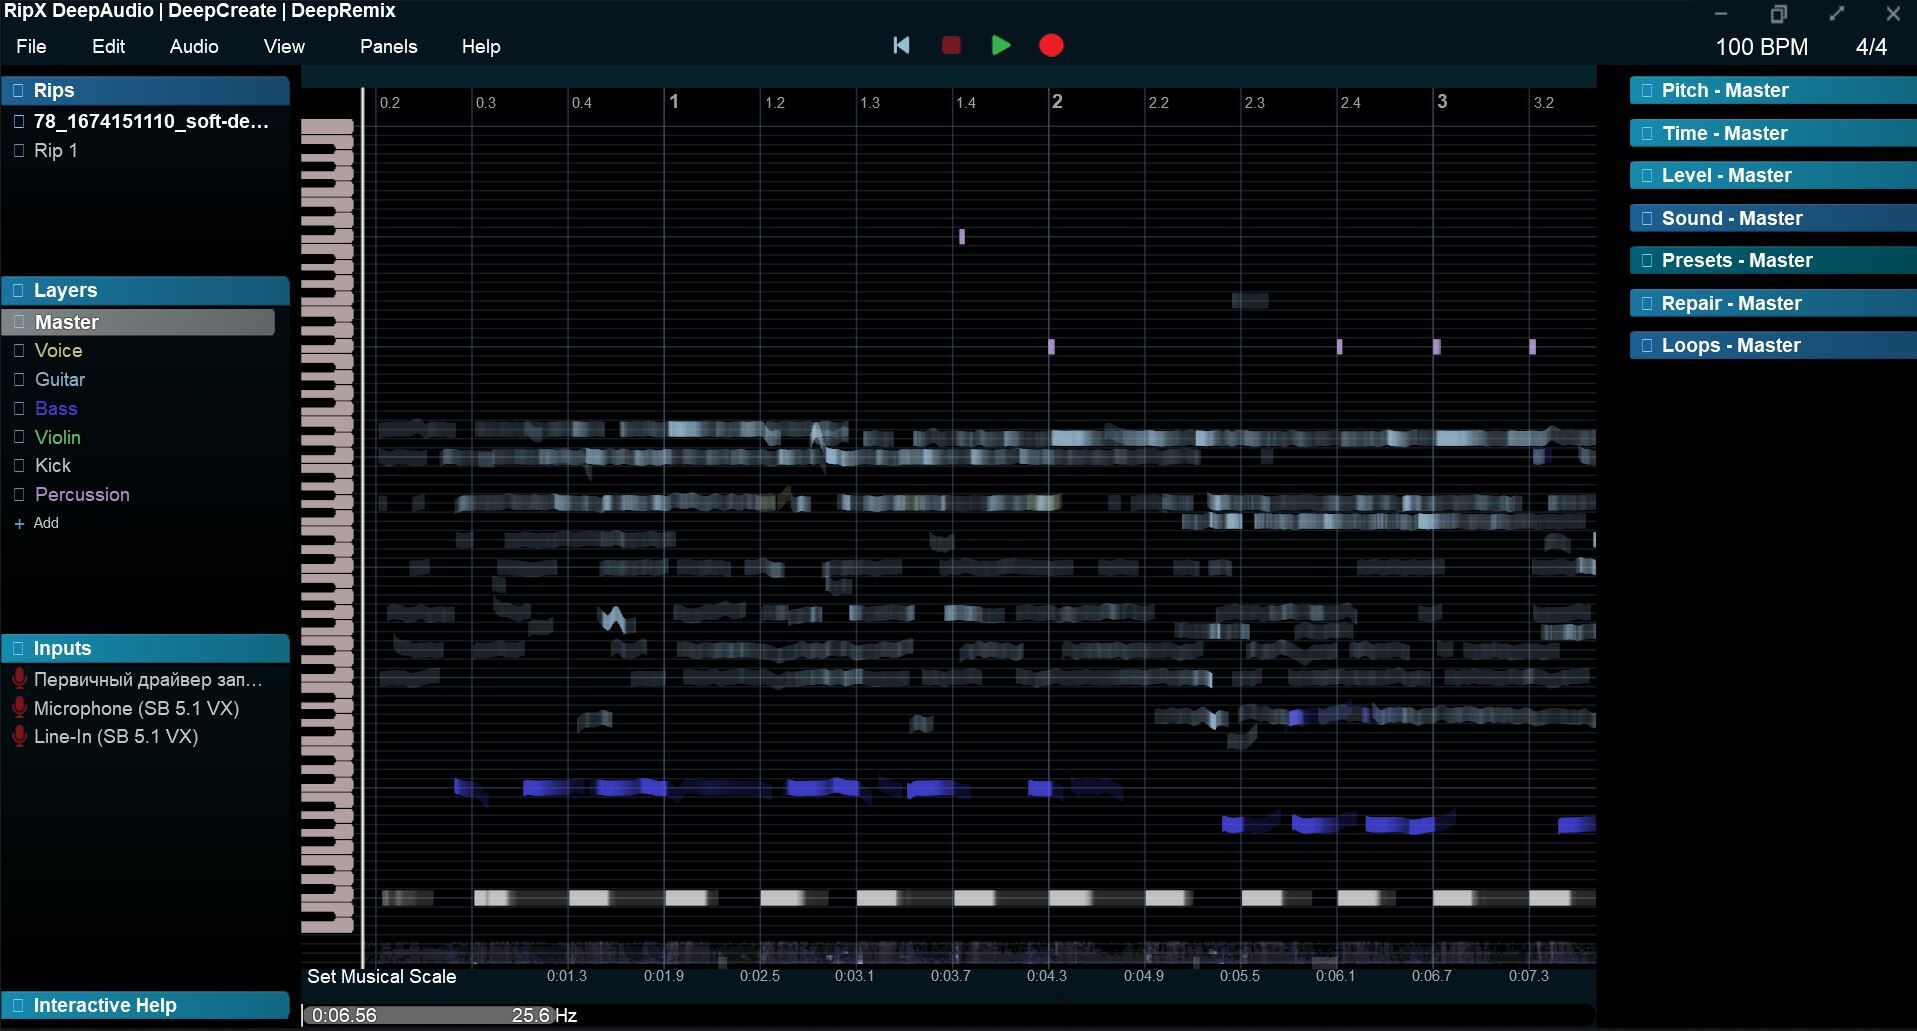This screenshot has height=1031, width=1917.
Task: Select Line-In (SB 5.1 VX) input
Action: click(x=116, y=736)
